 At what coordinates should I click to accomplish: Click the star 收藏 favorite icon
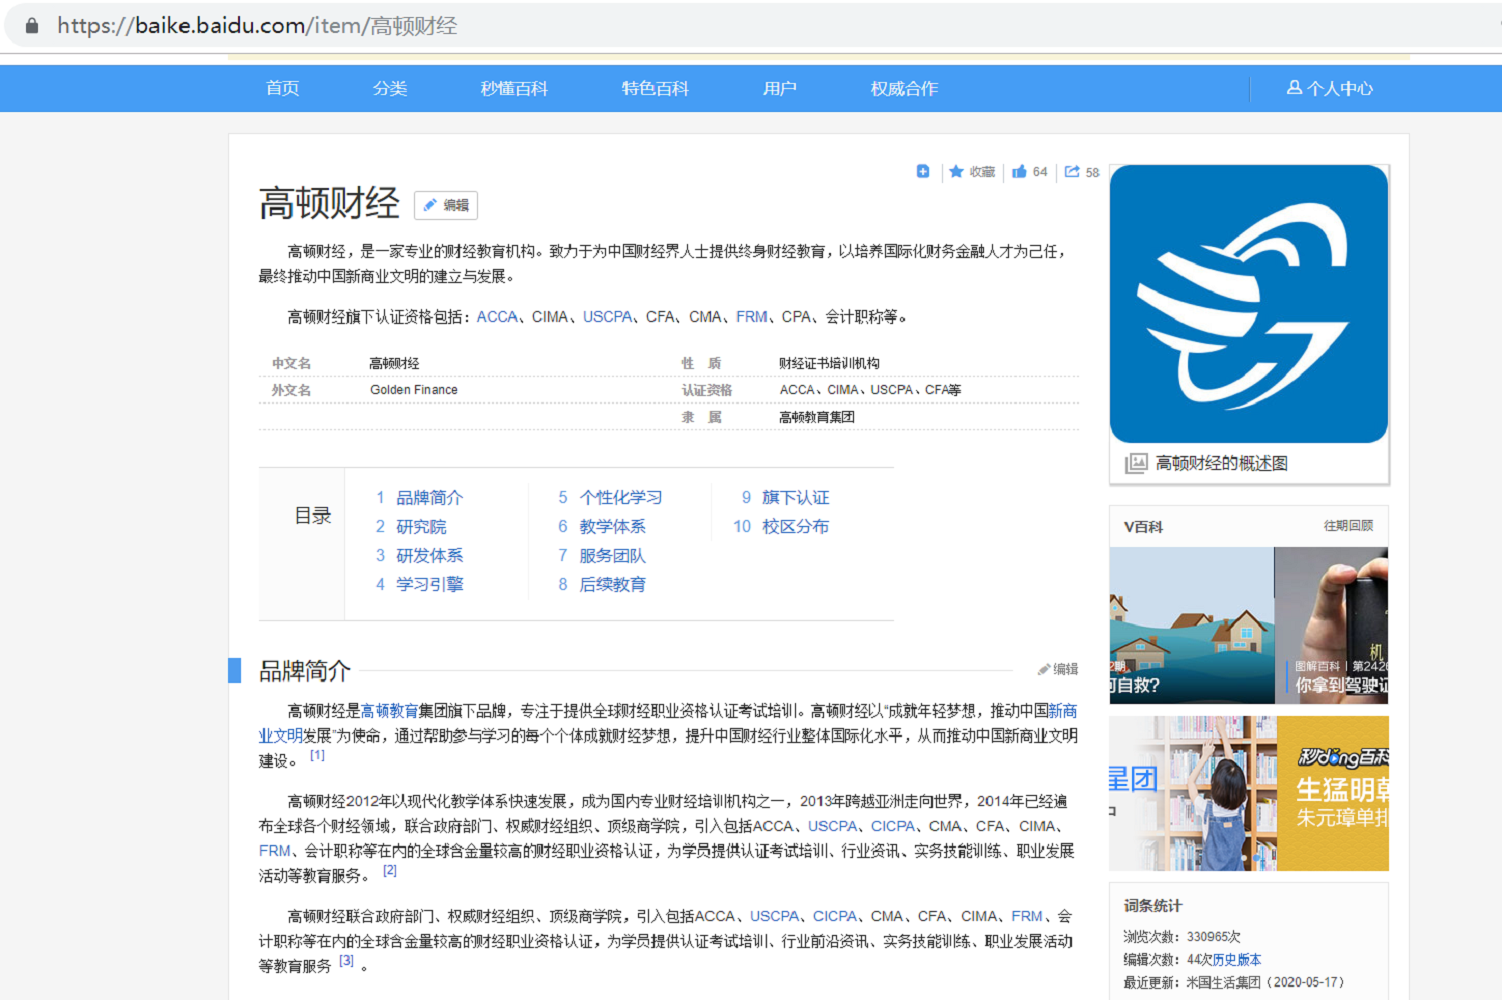[x=956, y=172]
